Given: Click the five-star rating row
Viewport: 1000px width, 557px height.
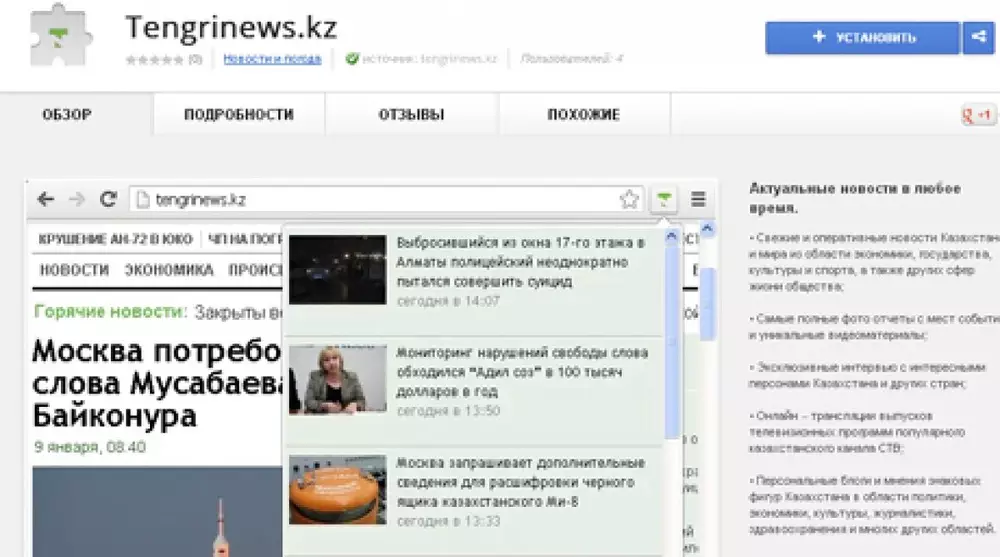Looking at the screenshot, I should [155, 59].
